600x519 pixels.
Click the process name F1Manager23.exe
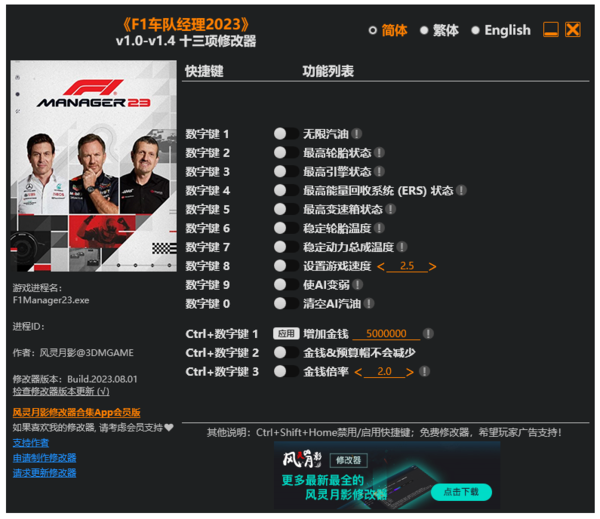51,300
